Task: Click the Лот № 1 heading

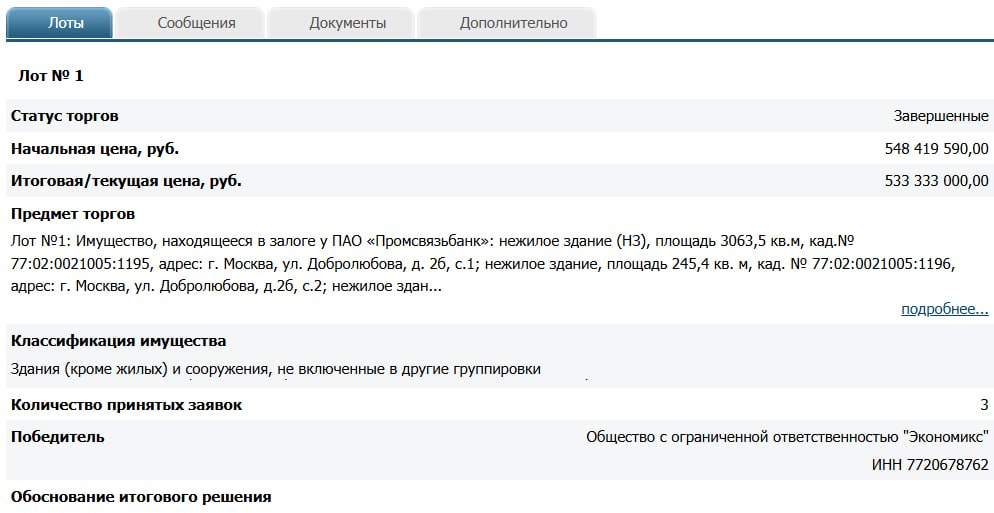Action: coord(51,75)
